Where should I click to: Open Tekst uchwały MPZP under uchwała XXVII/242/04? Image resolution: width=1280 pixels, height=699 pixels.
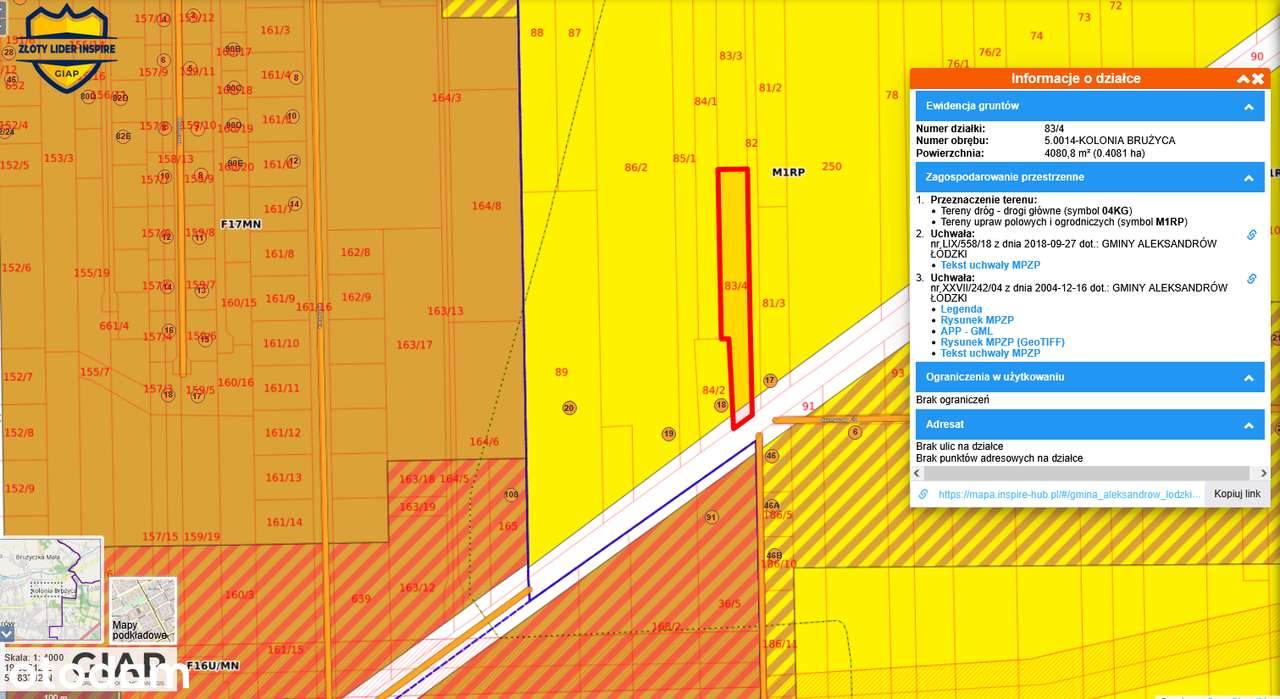(990, 353)
